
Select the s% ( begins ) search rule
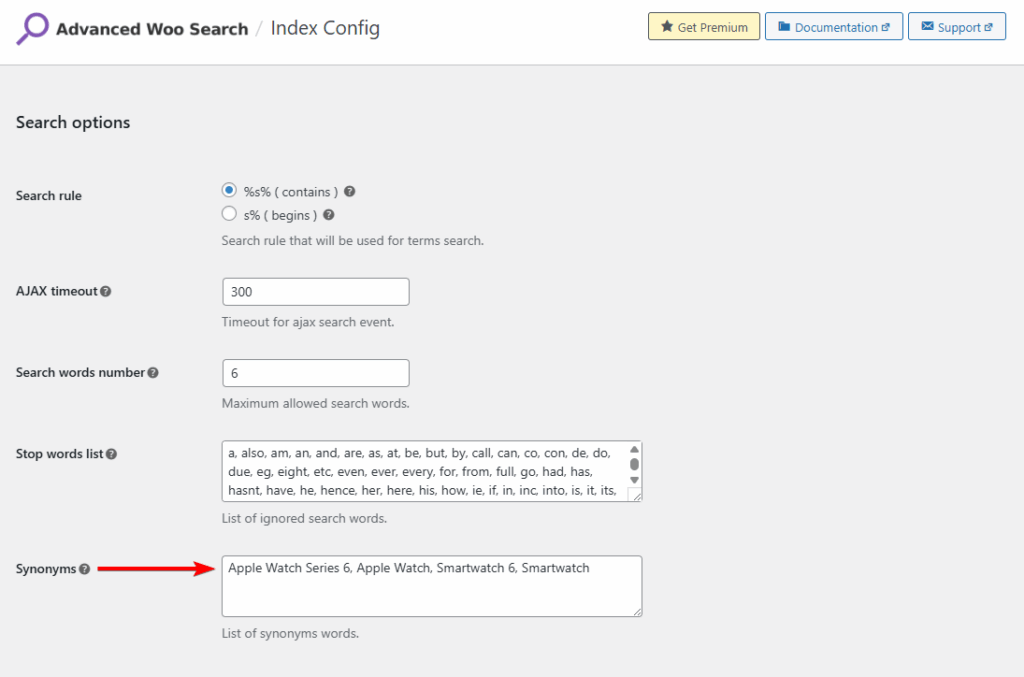click(229, 214)
